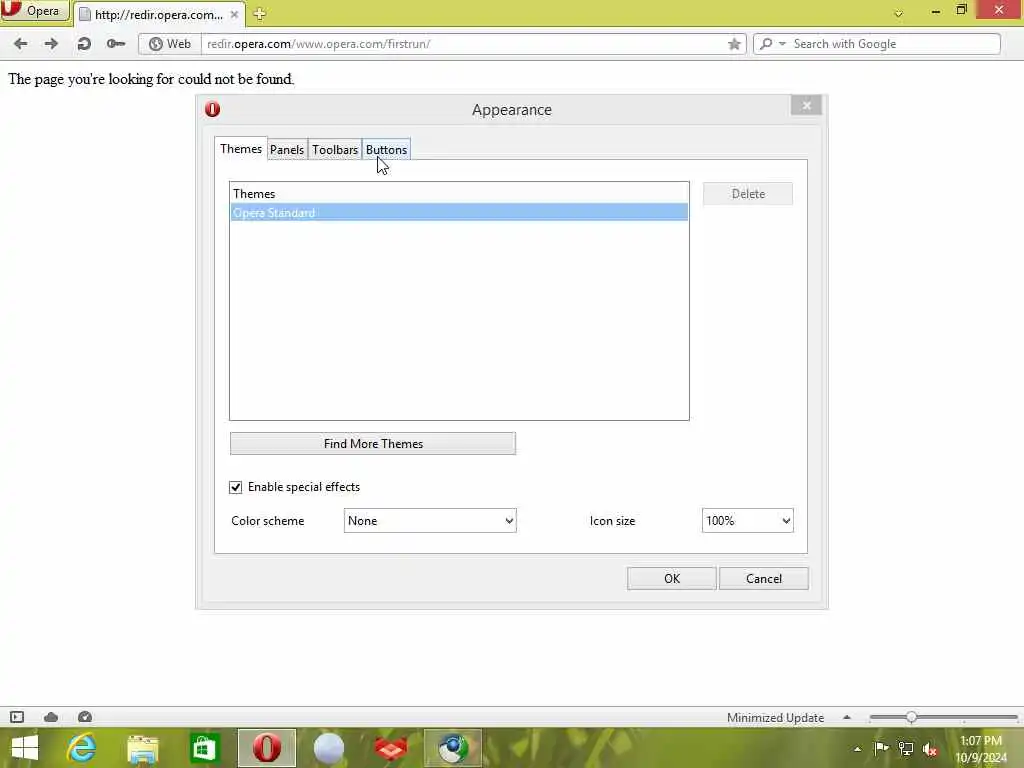Click the address bar URL field
This screenshot has width=1024, height=768.
[x=464, y=44]
